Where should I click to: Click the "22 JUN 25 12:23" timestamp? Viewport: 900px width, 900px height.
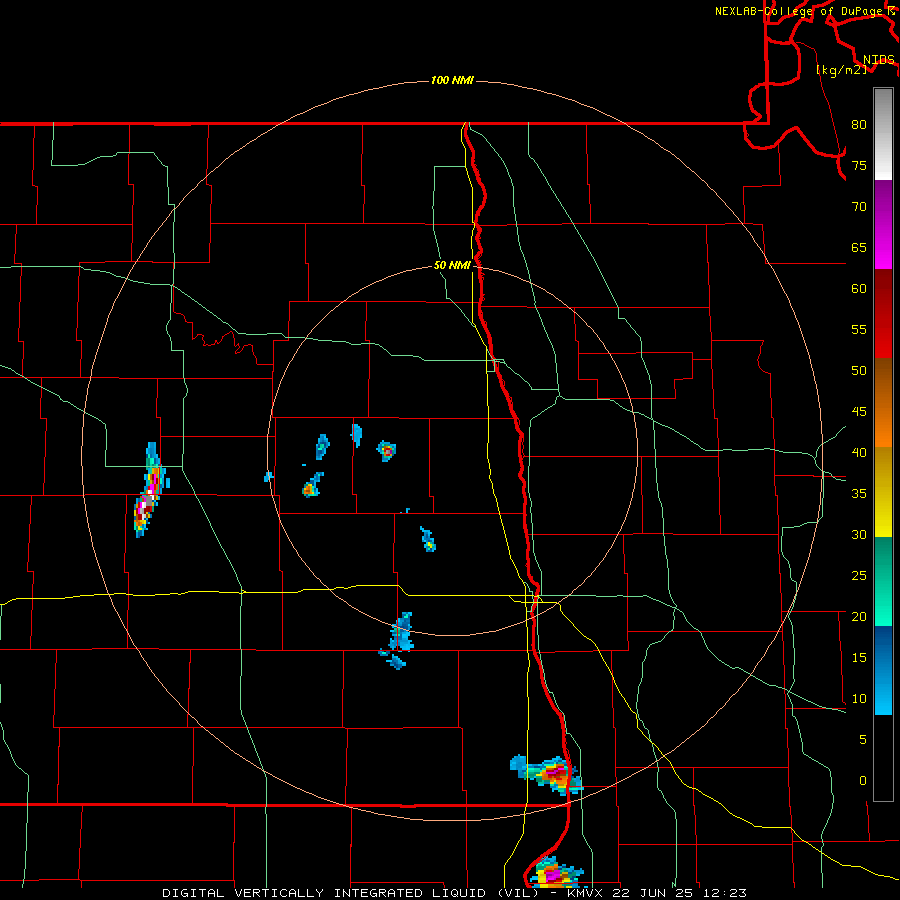click(680, 893)
